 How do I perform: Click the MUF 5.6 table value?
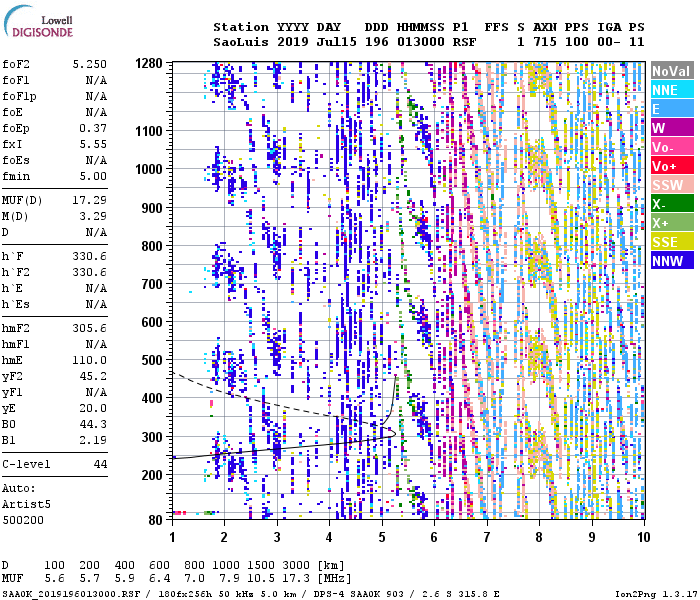pyautogui.click(x=54, y=579)
